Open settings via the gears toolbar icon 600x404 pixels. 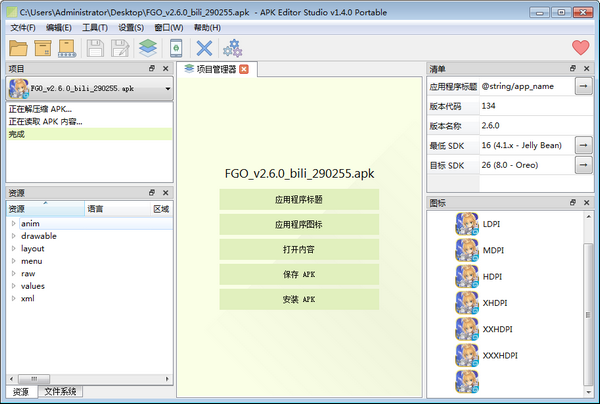(x=232, y=48)
